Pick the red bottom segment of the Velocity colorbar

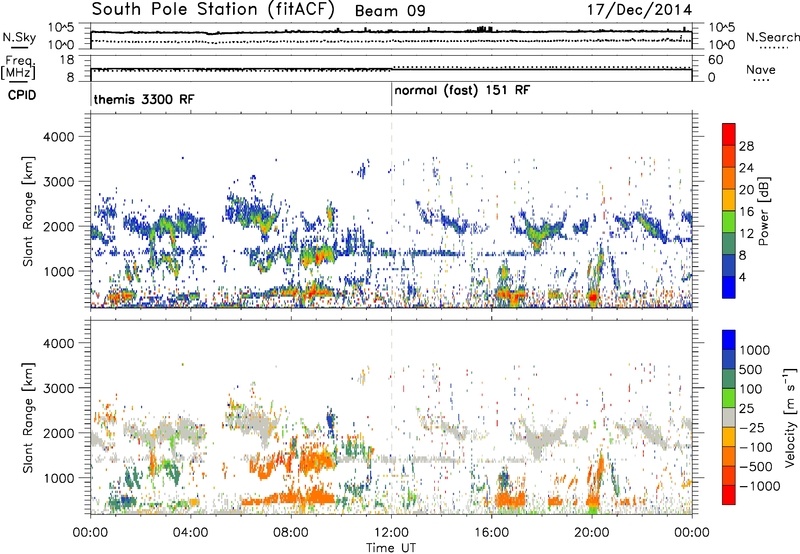click(x=729, y=495)
